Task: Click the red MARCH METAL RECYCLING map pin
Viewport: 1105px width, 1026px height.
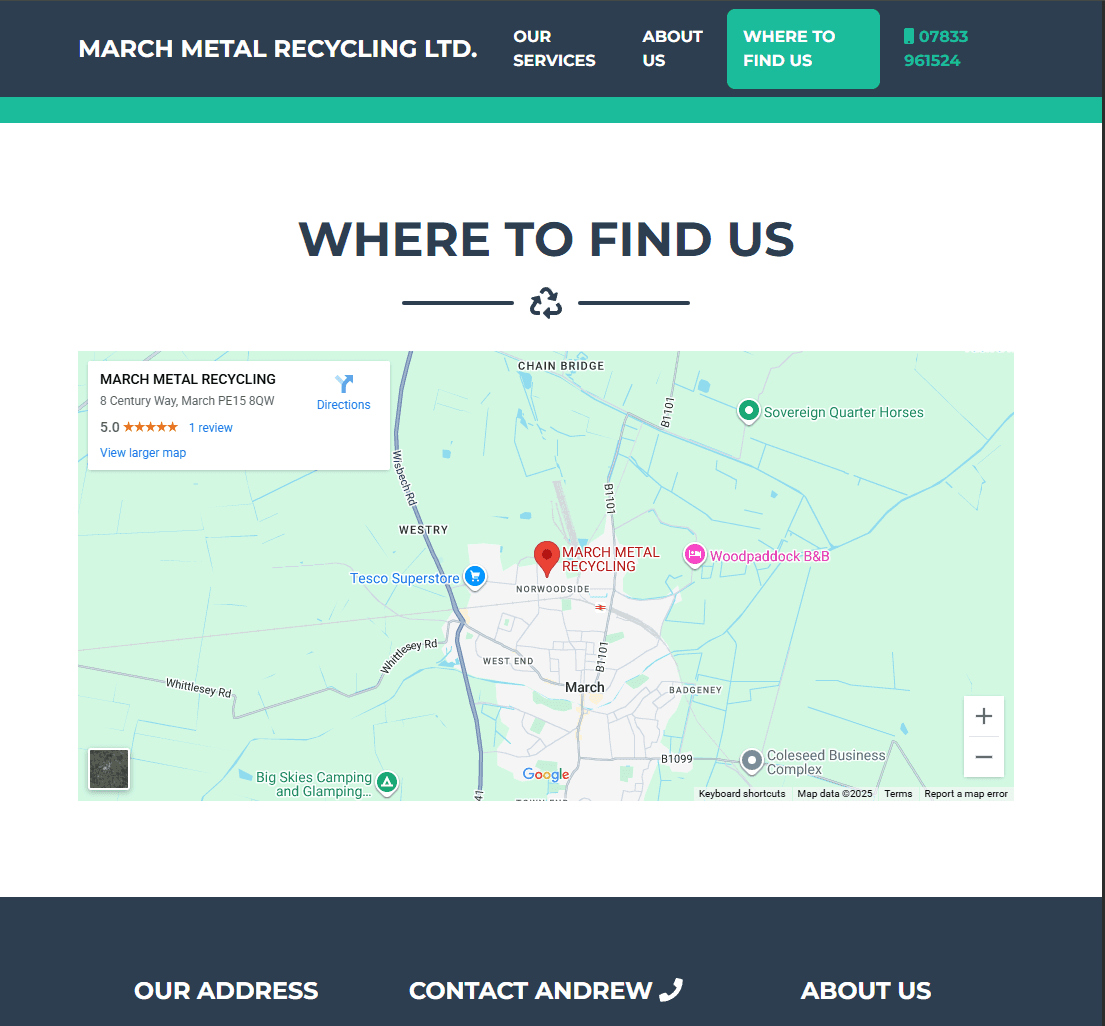Action: [x=546, y=556]
